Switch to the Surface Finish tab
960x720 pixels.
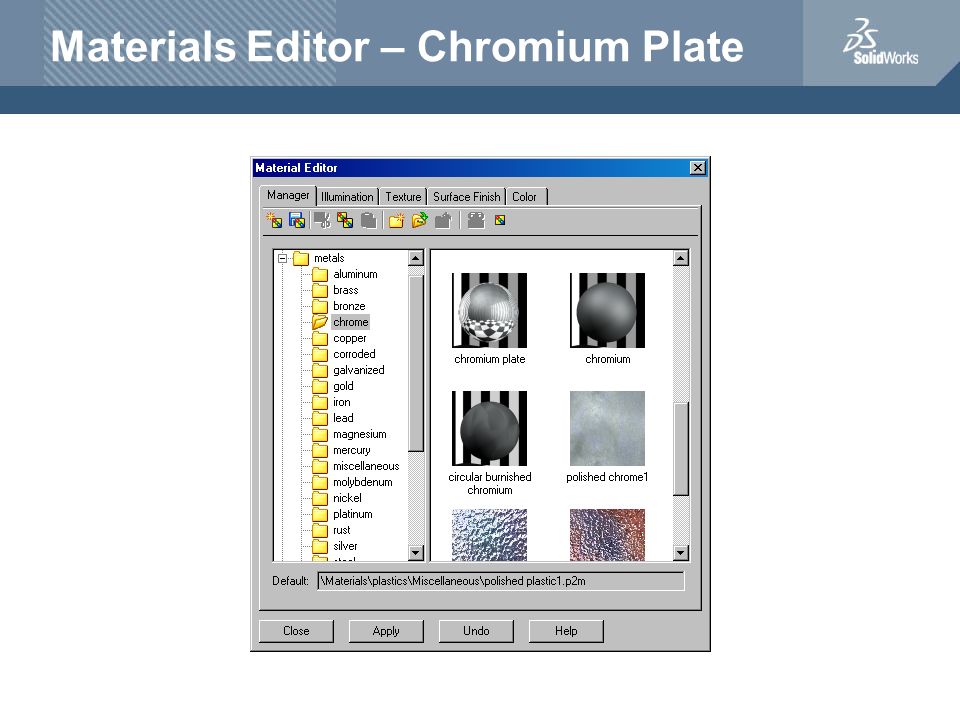click(467, 197)
